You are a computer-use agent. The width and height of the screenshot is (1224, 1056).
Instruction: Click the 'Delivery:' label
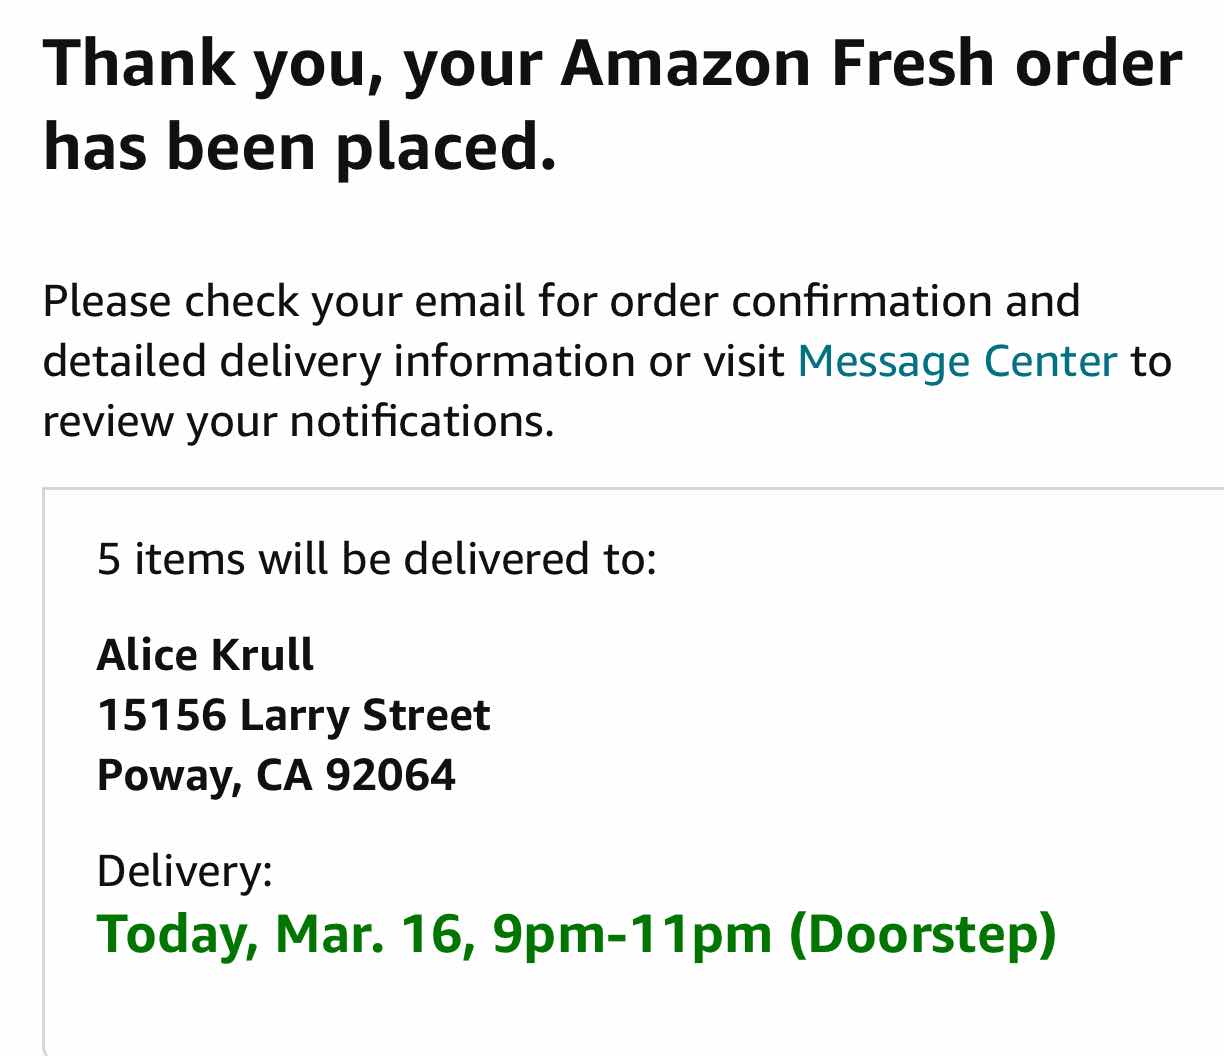(185, 871)
